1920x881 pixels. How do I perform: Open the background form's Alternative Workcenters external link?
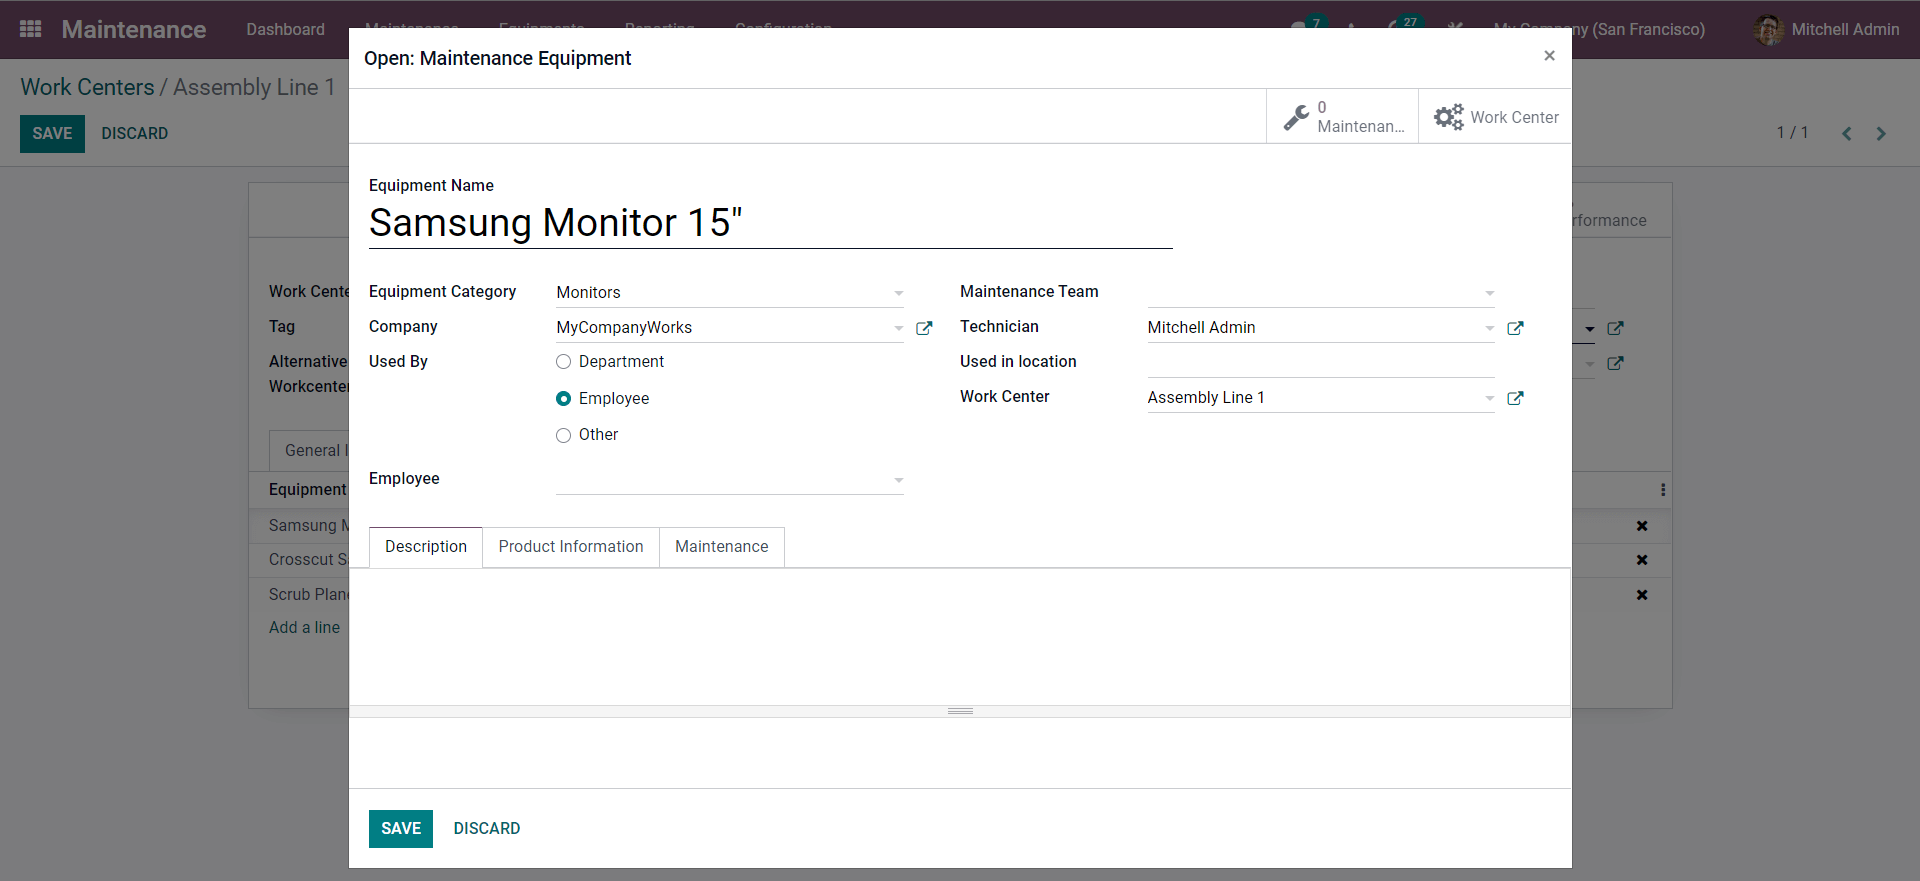click(1615, 363)
